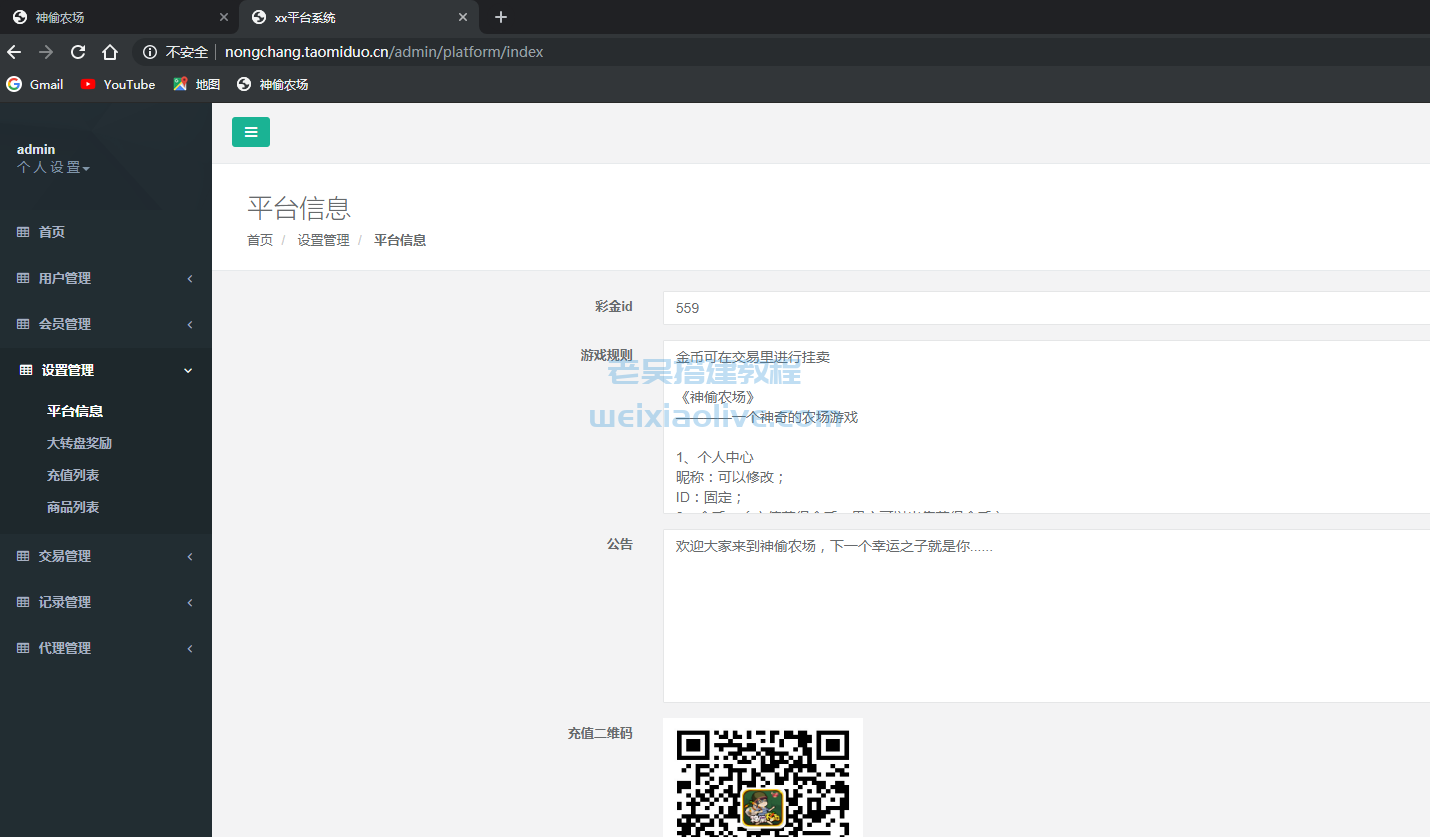Click the browser forward arrow
Viewport: 1430px width, 837px height.
click(46, 52)
